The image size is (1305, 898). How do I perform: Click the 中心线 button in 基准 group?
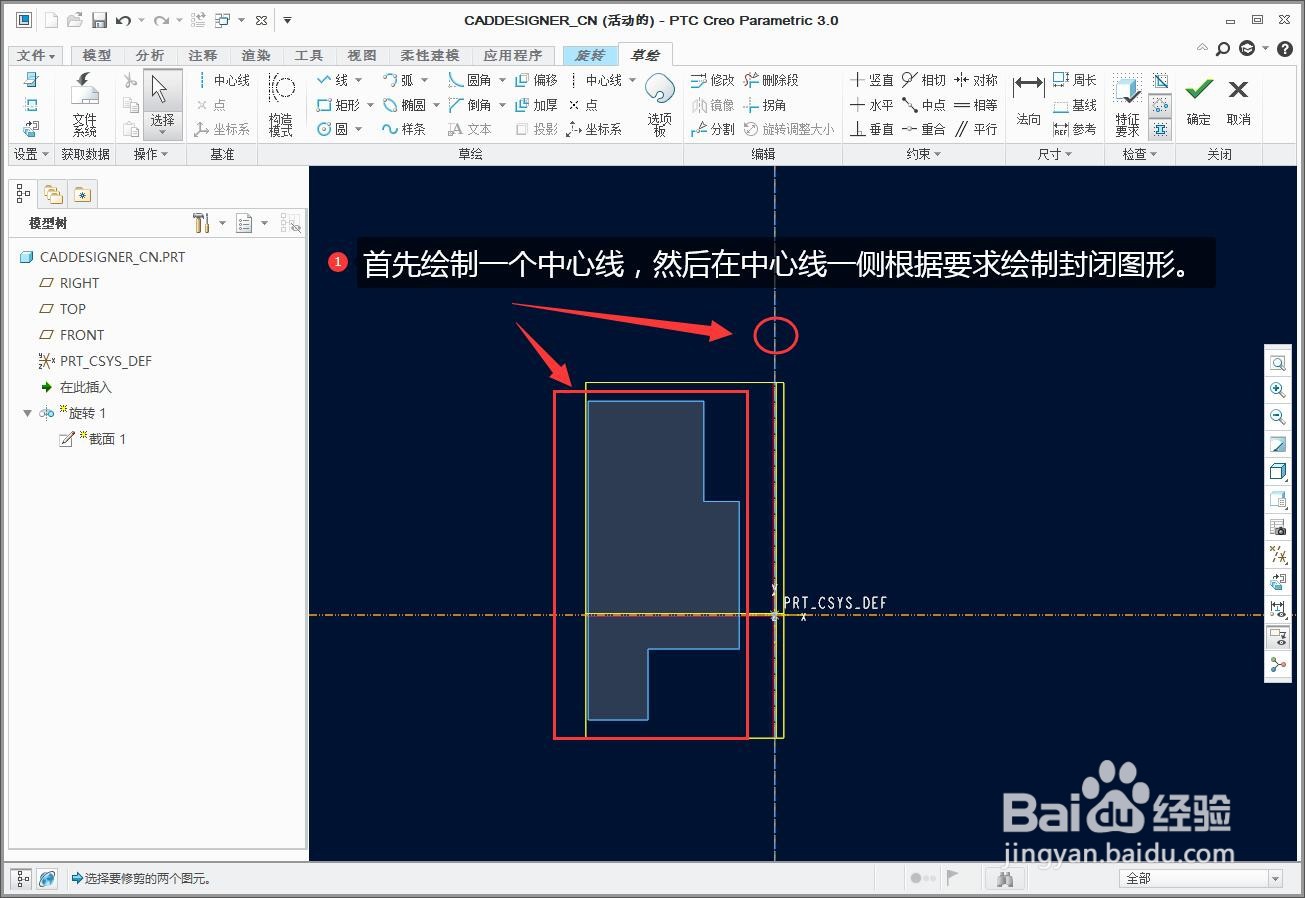coord(222,80)
